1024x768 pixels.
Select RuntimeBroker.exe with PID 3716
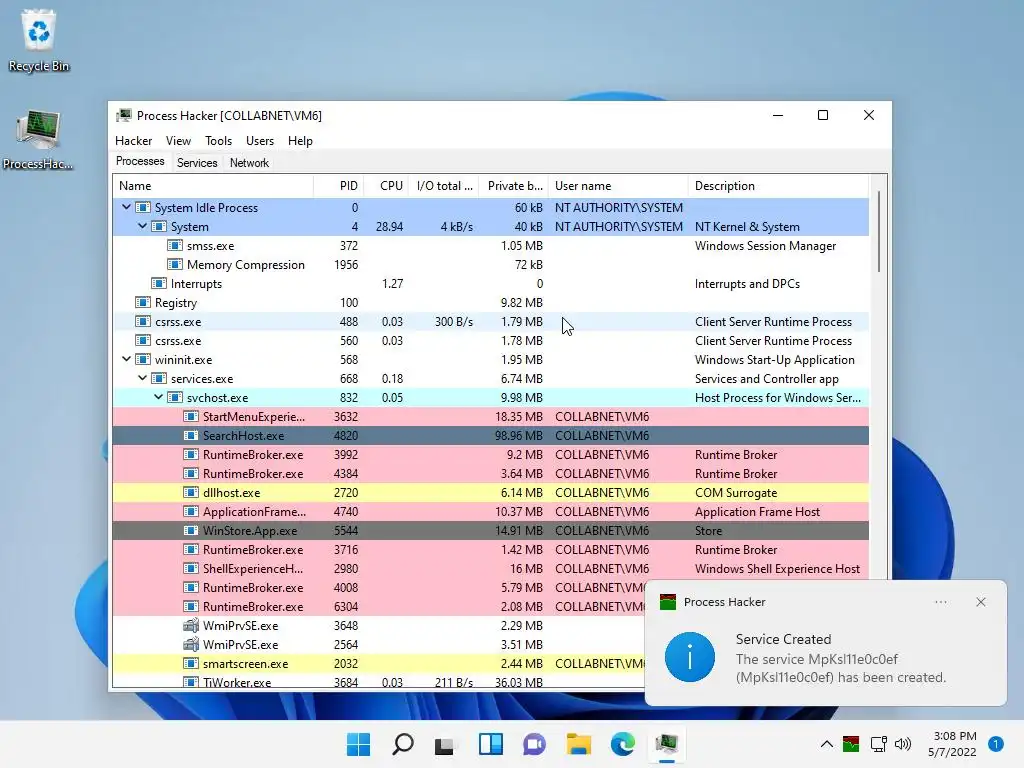490,549
